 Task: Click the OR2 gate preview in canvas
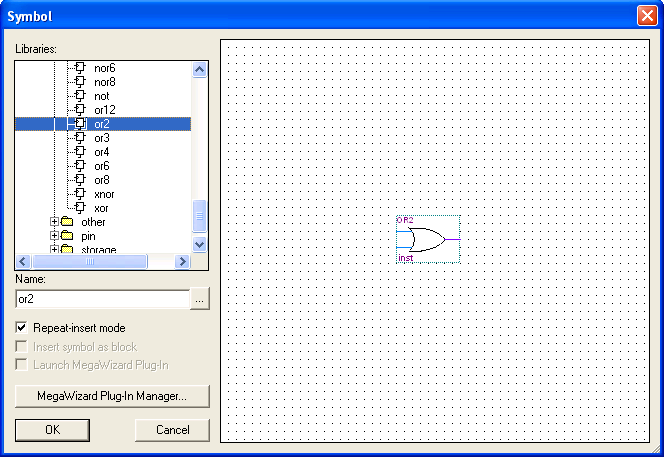pyautogui.click(x=428, y=240)
